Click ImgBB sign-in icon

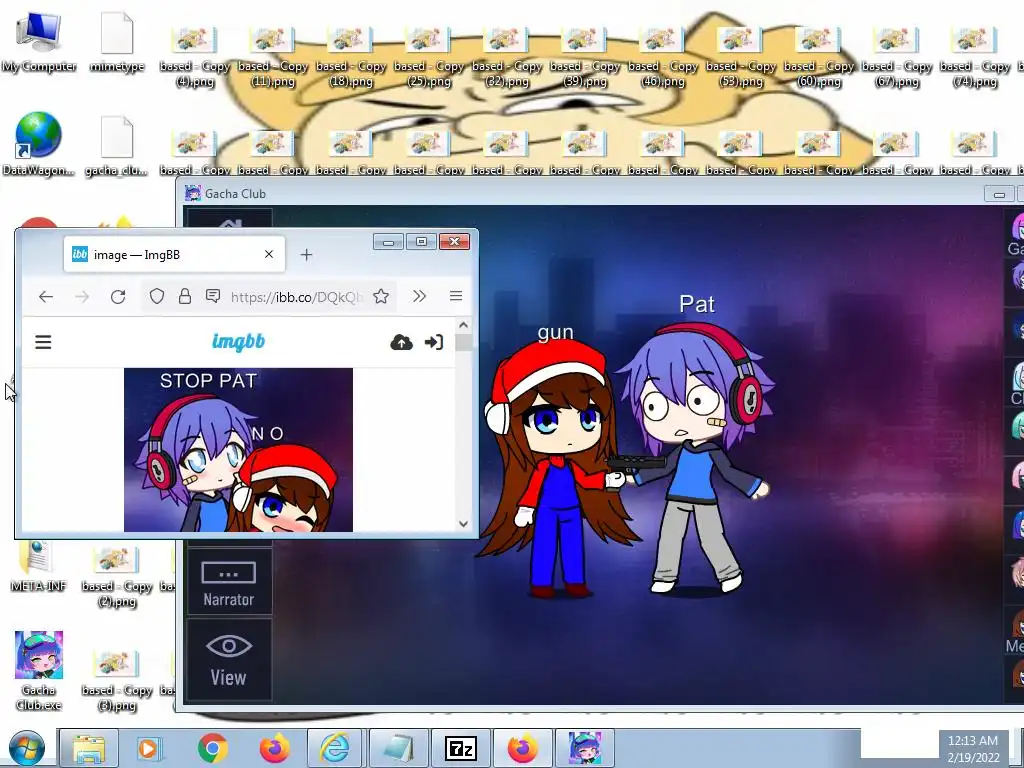434,342
